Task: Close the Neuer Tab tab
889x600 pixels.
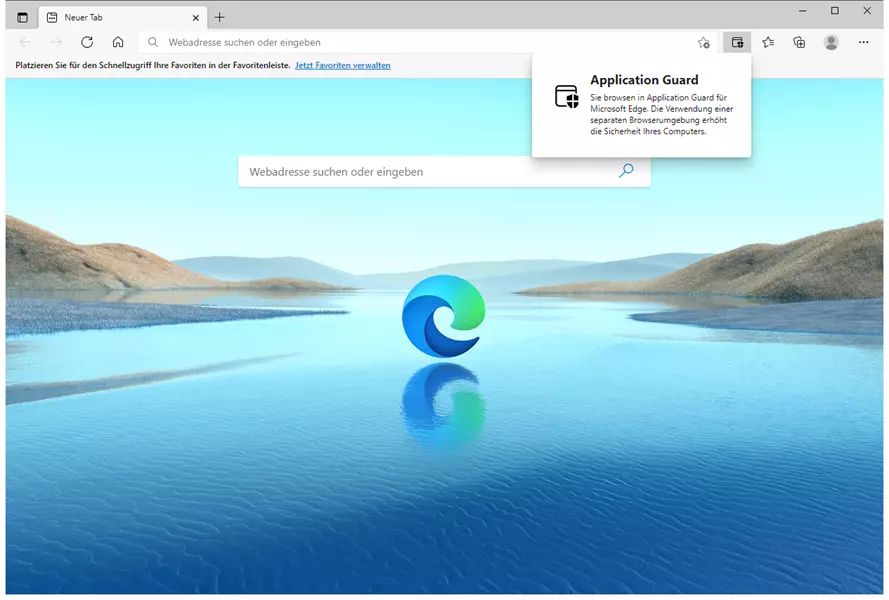Action: (194, 17)
